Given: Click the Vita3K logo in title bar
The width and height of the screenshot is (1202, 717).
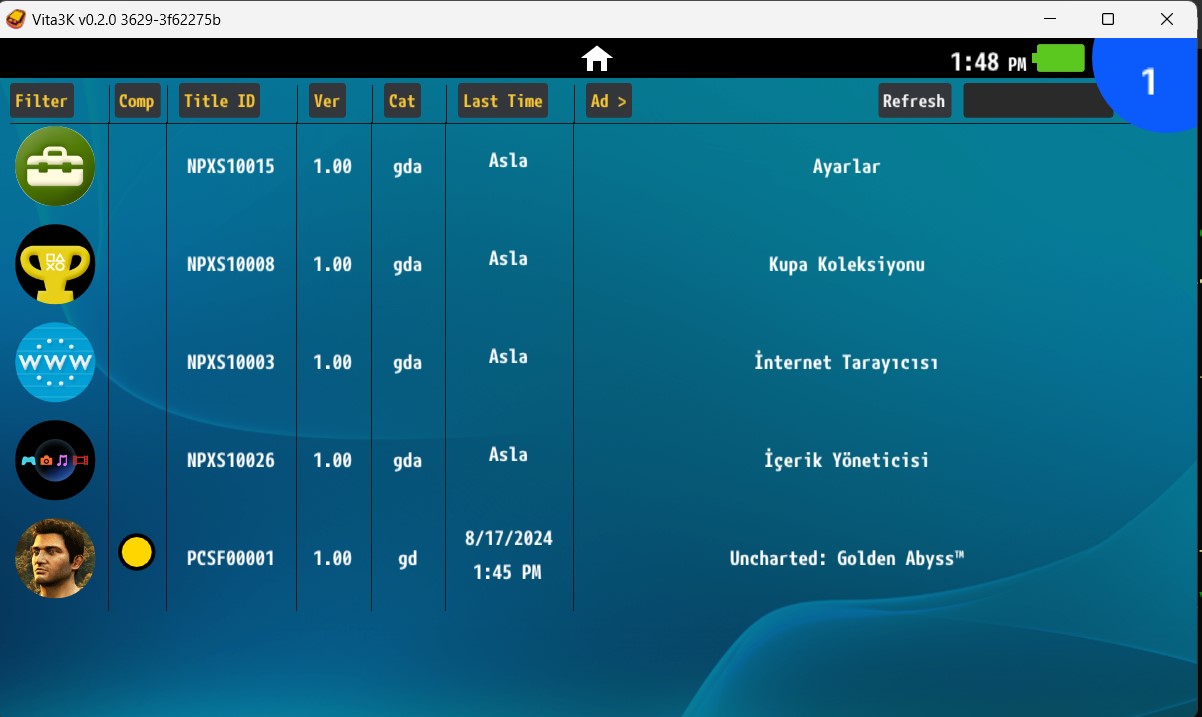Looking at the screenshot, I should coord(15,19).
